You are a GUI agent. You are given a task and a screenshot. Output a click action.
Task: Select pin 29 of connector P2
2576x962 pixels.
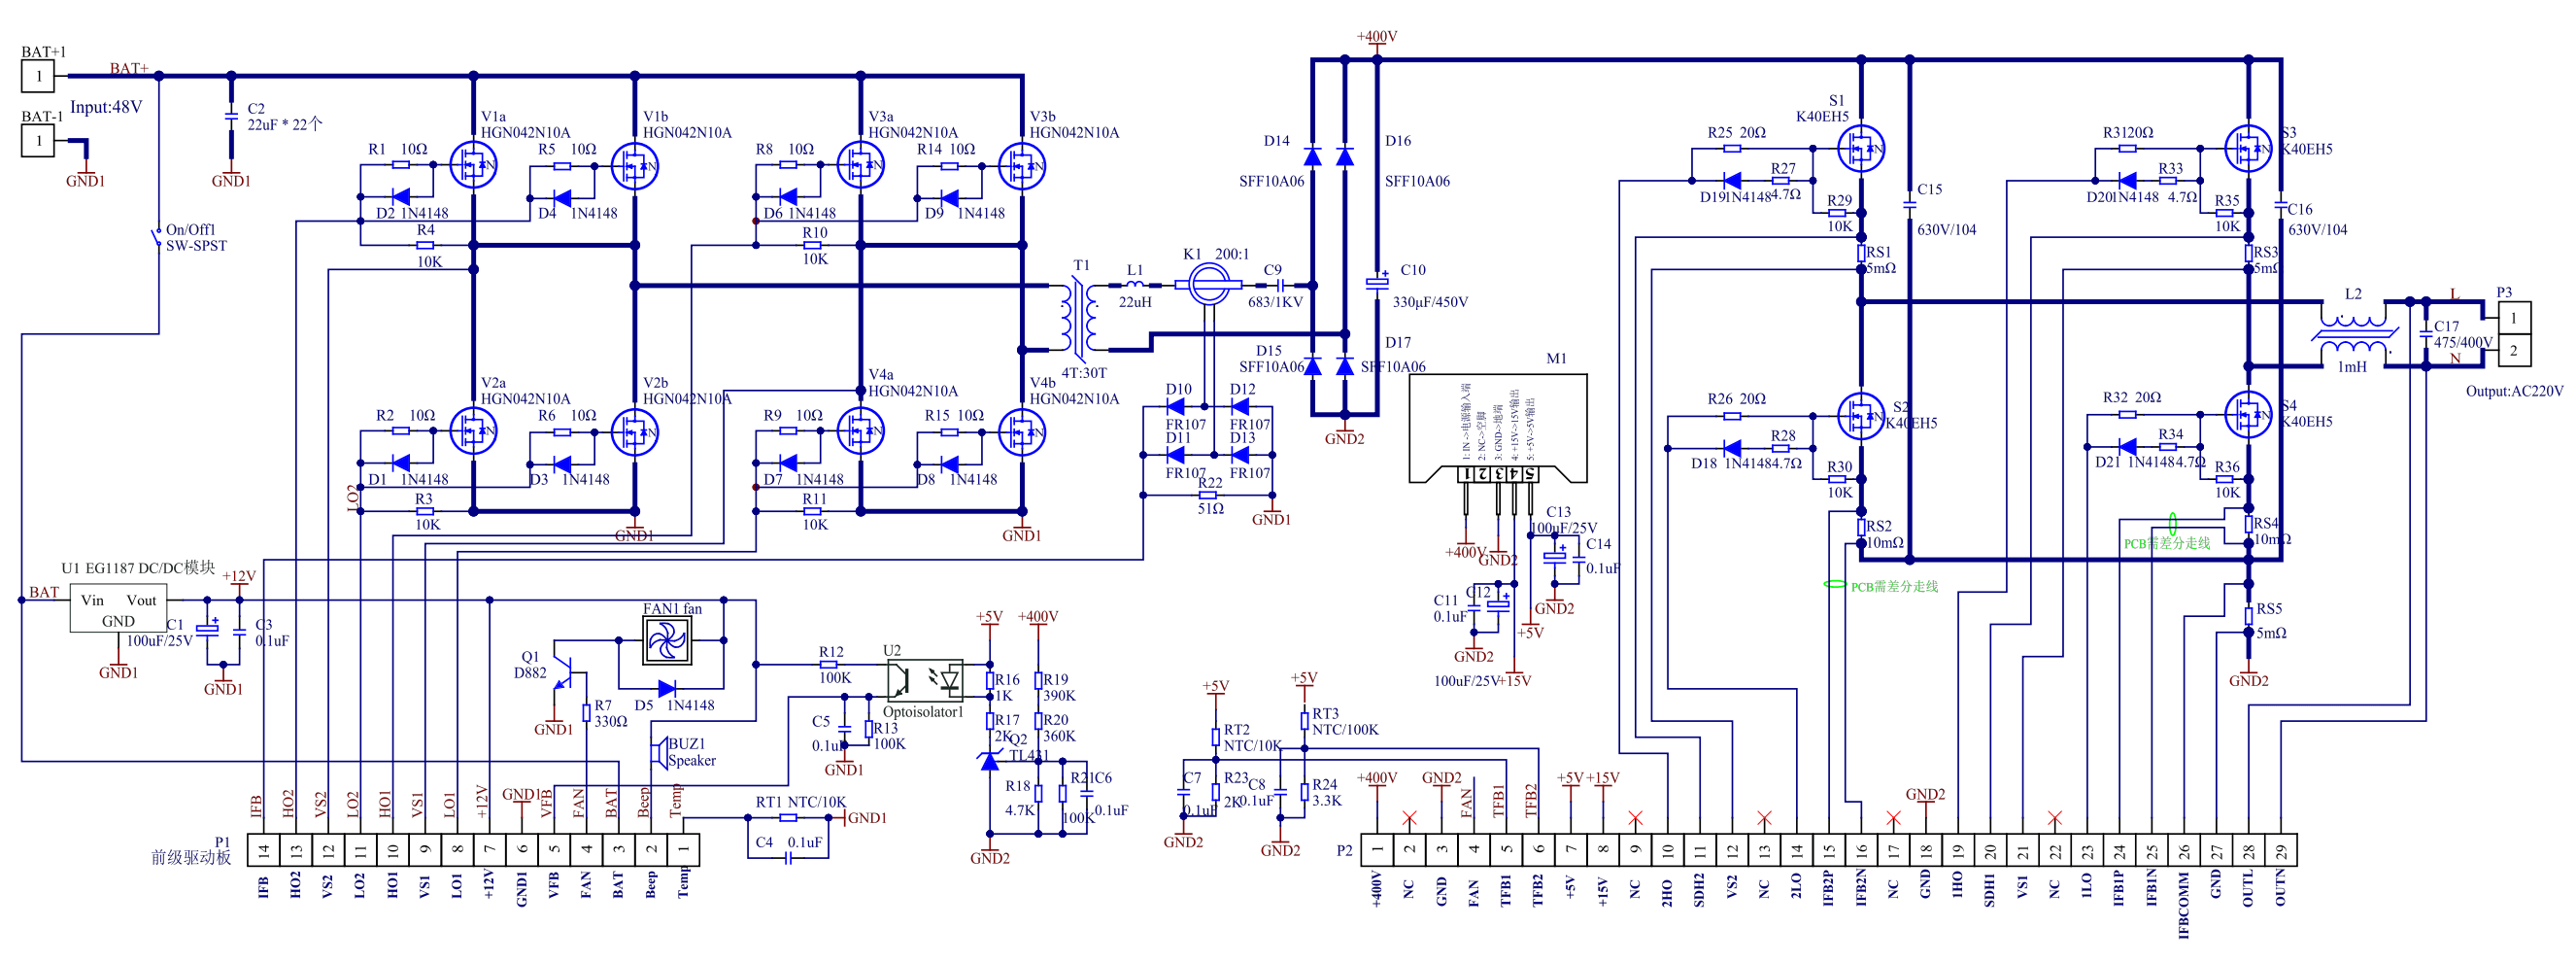tap(2280, 850)
